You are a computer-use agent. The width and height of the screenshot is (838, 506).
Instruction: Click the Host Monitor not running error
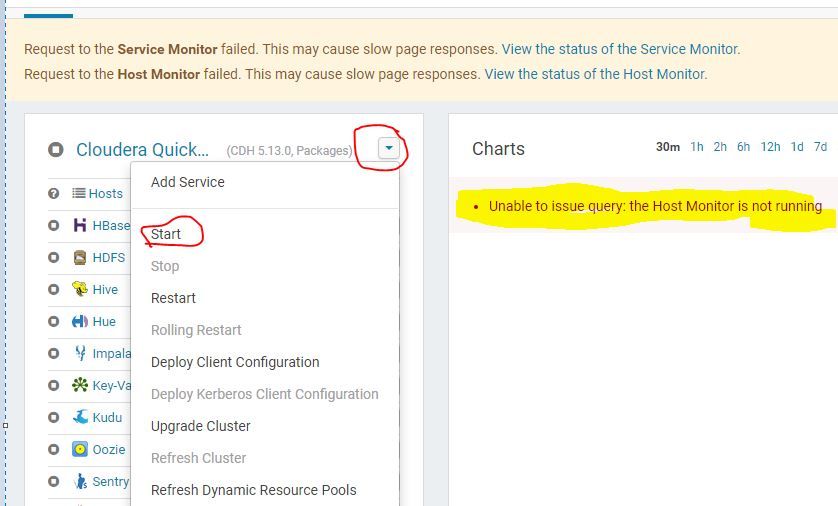pos(655,206)
